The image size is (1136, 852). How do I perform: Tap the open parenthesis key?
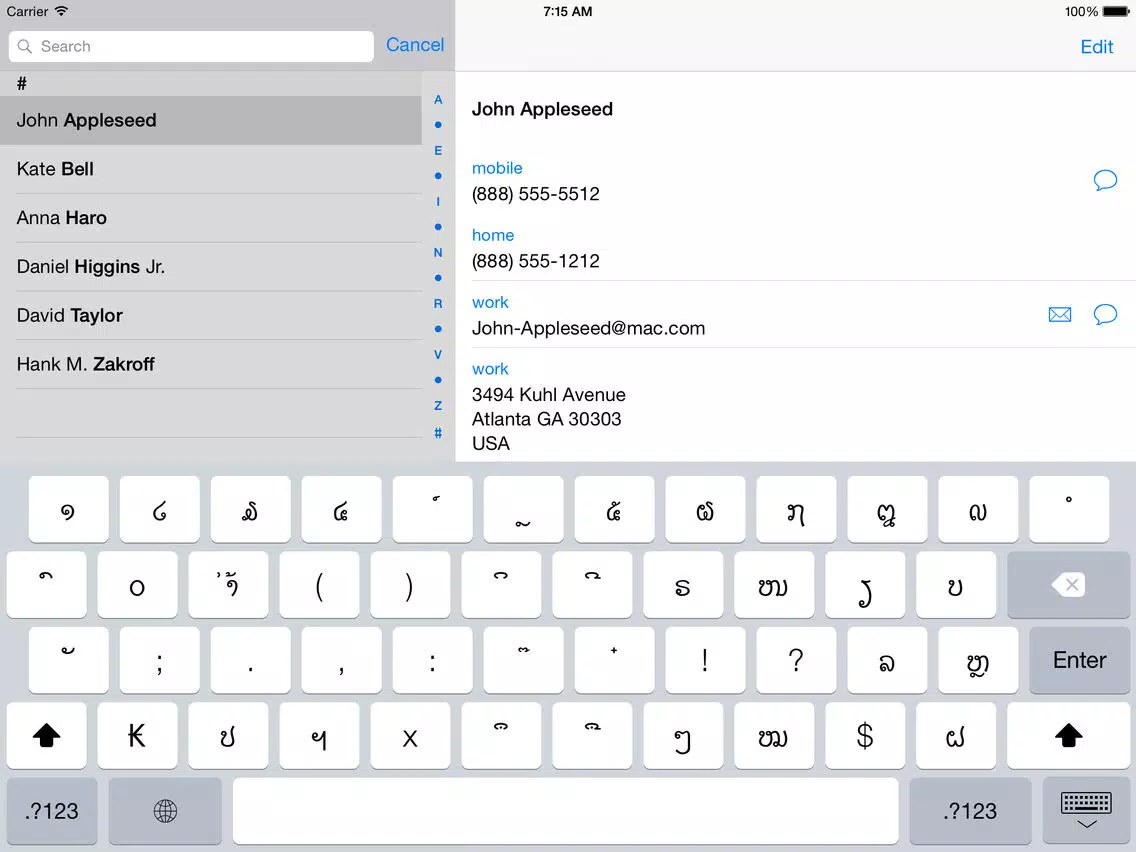[319, 585]
